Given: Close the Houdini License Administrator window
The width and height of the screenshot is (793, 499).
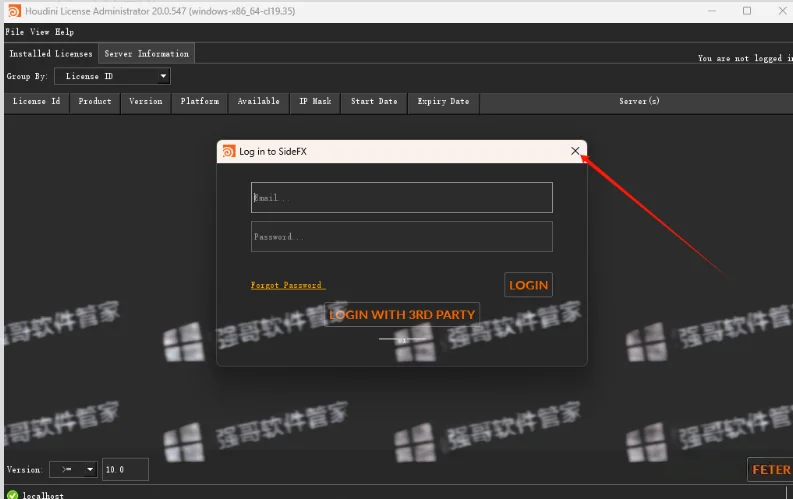Looking at the screenshot, I should click(782, 11).
